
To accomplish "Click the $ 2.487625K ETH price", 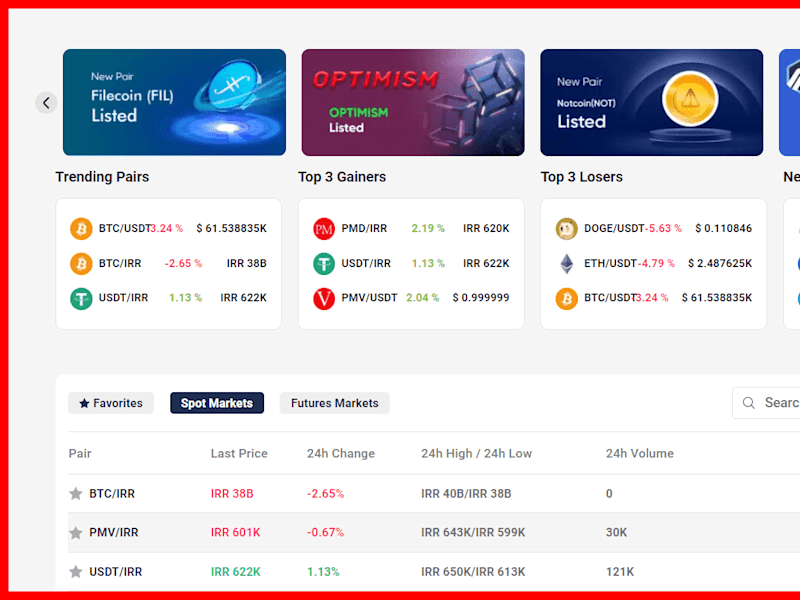I will [720, 263].
